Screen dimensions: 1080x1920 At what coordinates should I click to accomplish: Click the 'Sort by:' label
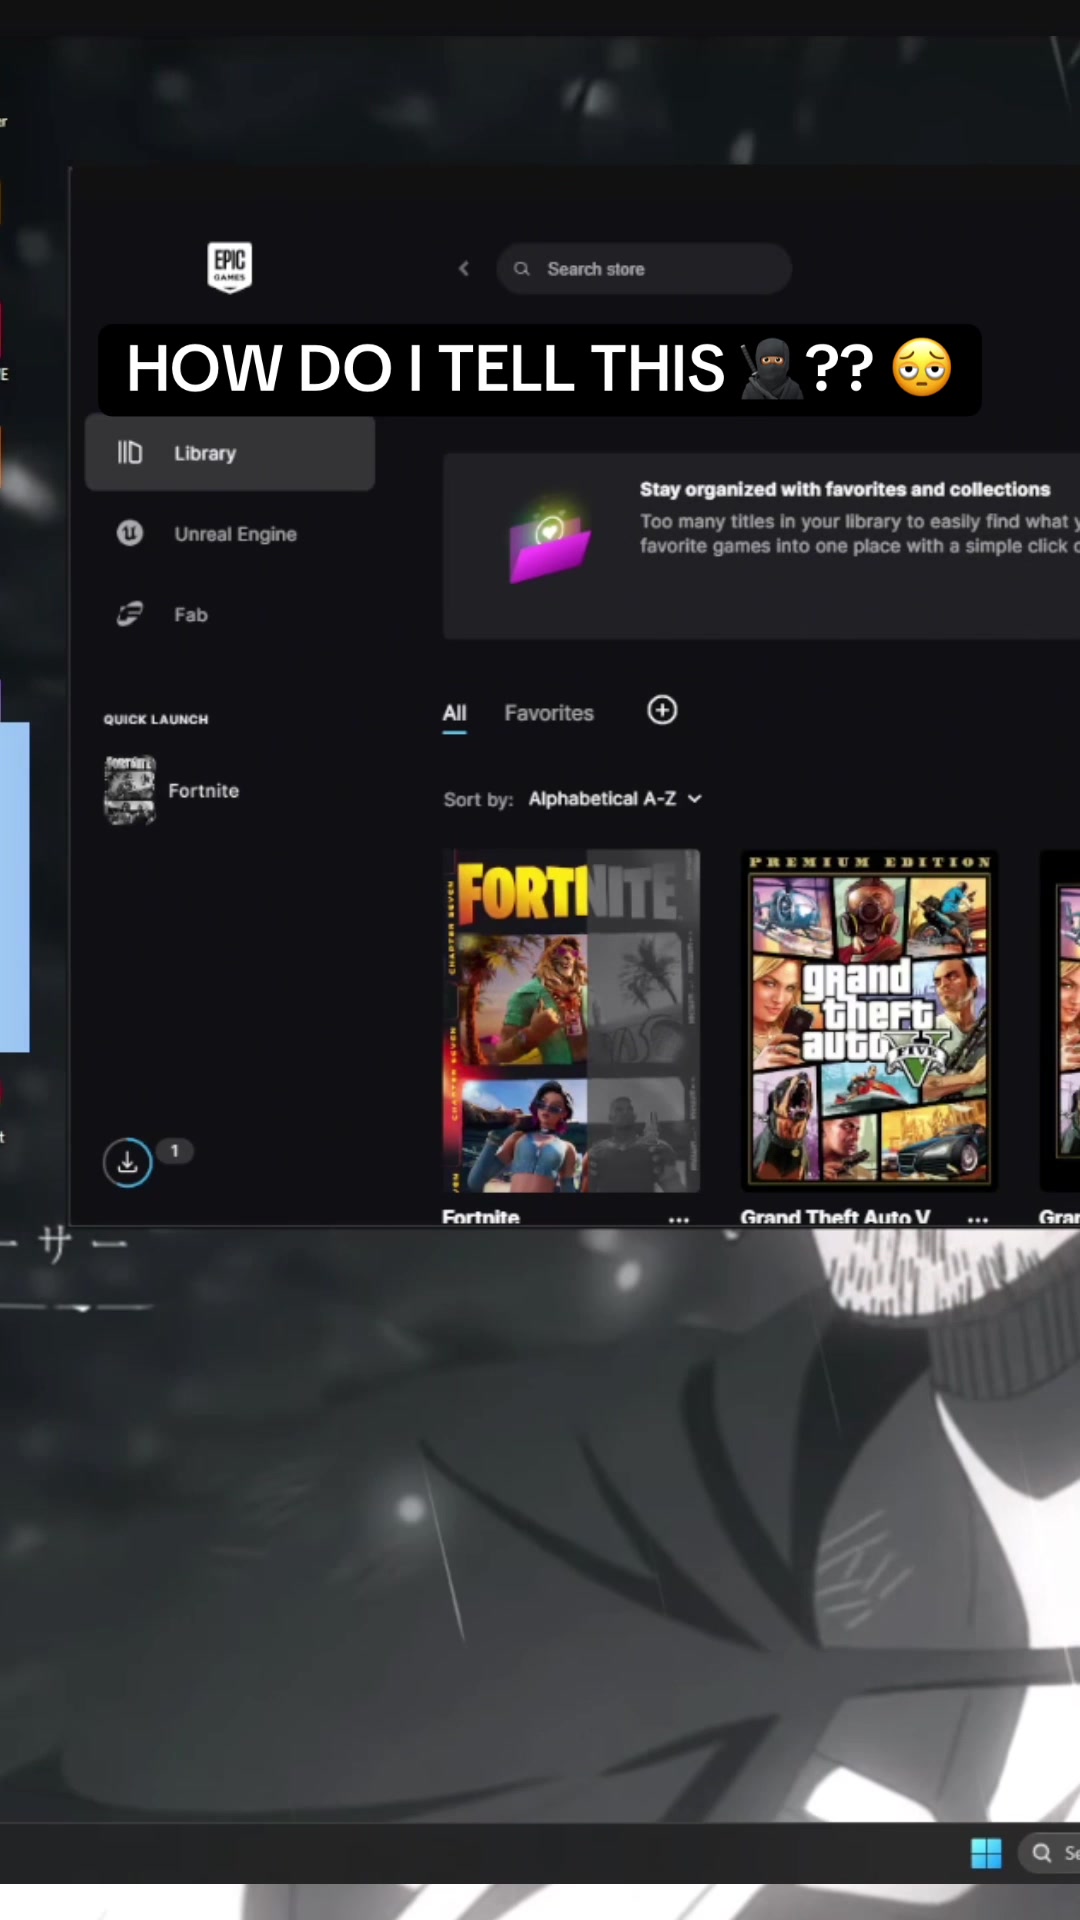coord(478,799)
